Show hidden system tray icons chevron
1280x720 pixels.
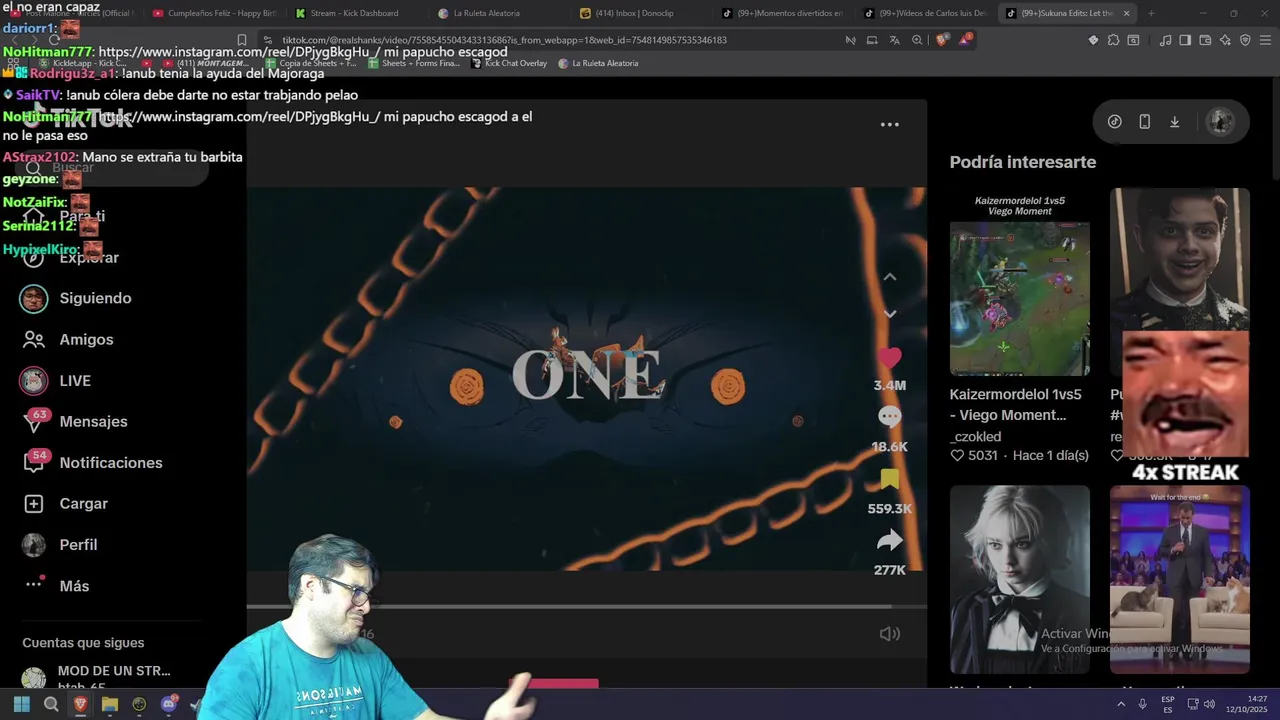pos(1120,705)
